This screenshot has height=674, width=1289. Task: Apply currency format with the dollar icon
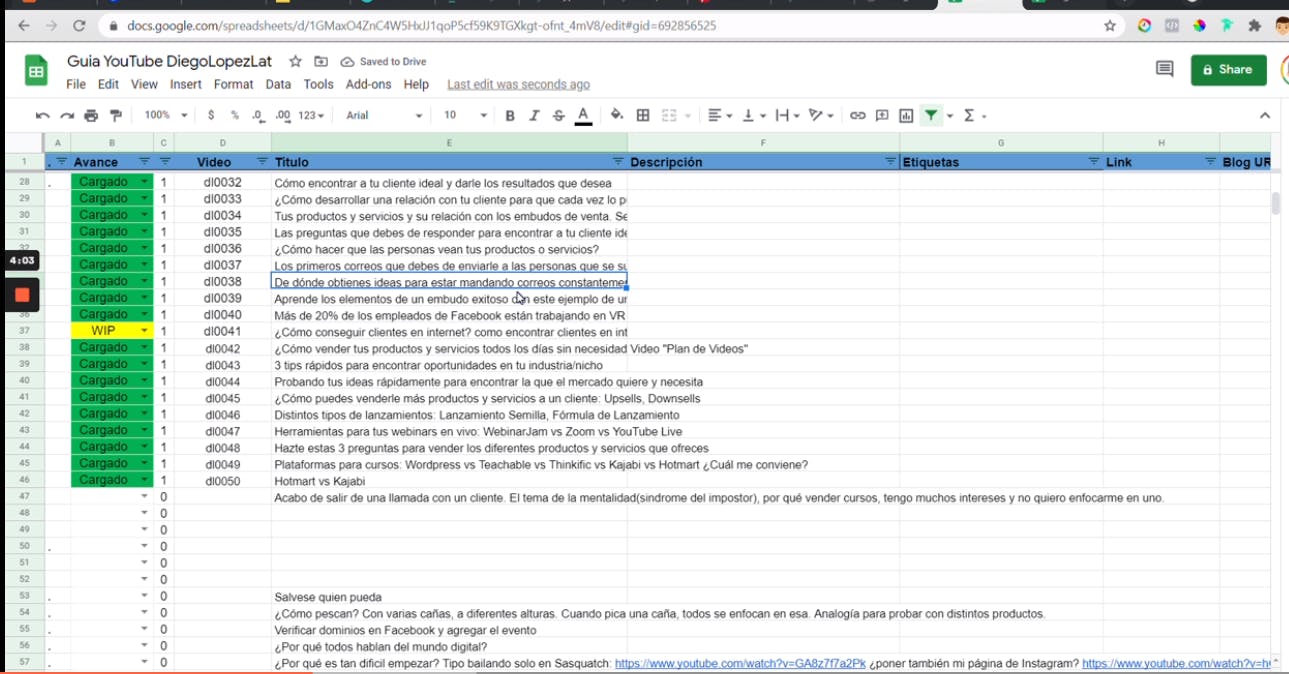pos(211,116)
